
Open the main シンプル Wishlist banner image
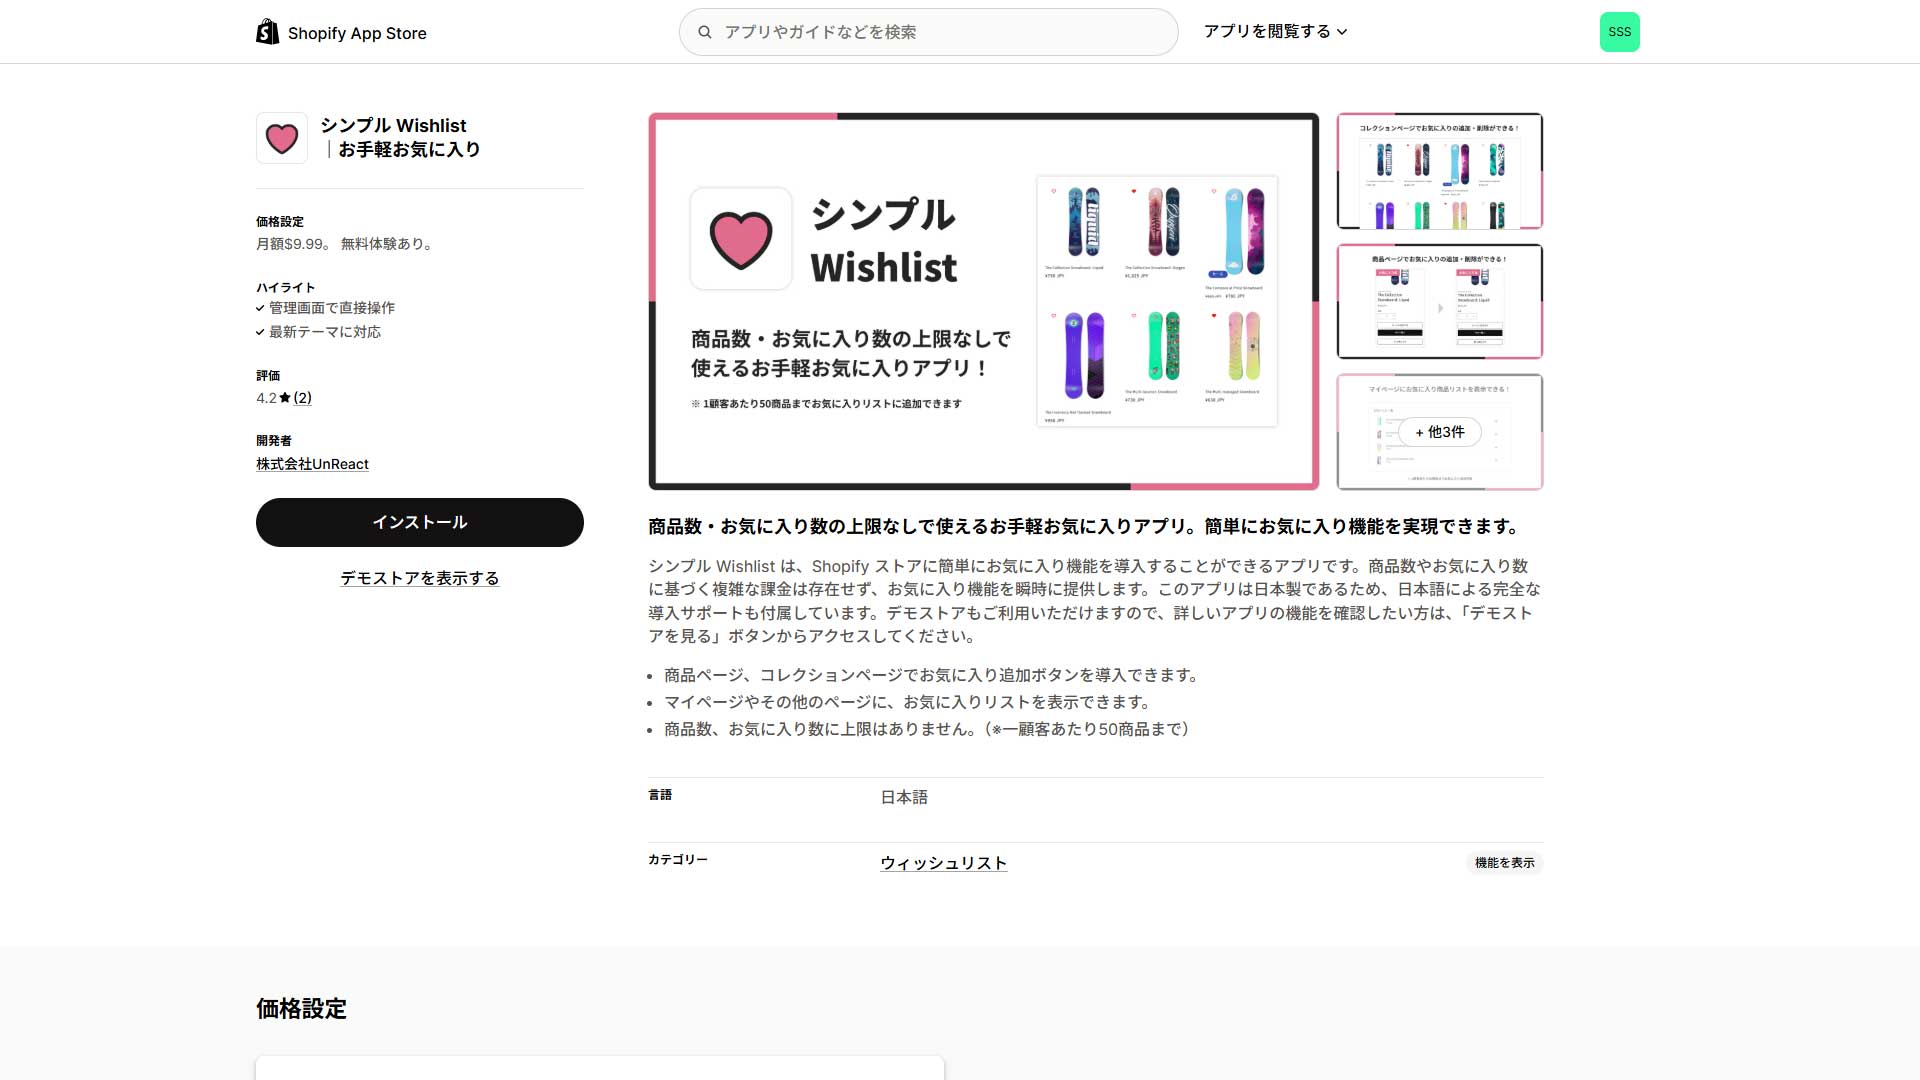click(x=984, y=301)
